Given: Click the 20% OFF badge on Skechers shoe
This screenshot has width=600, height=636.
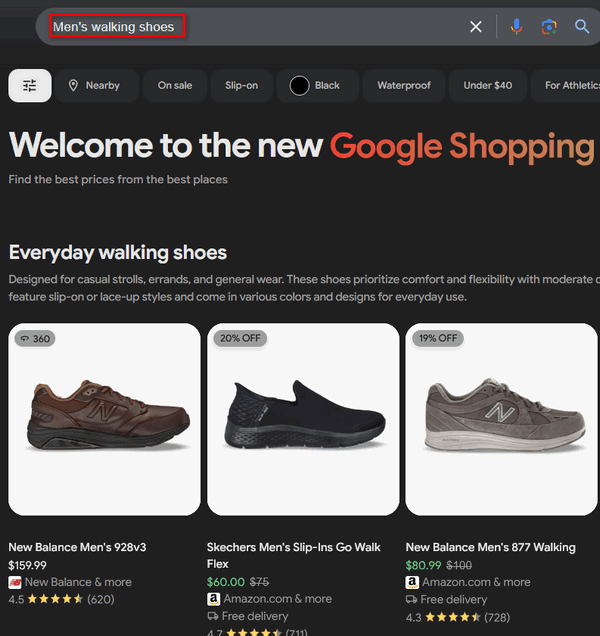Looking at the screenshot, I should [x=239, y=339].
